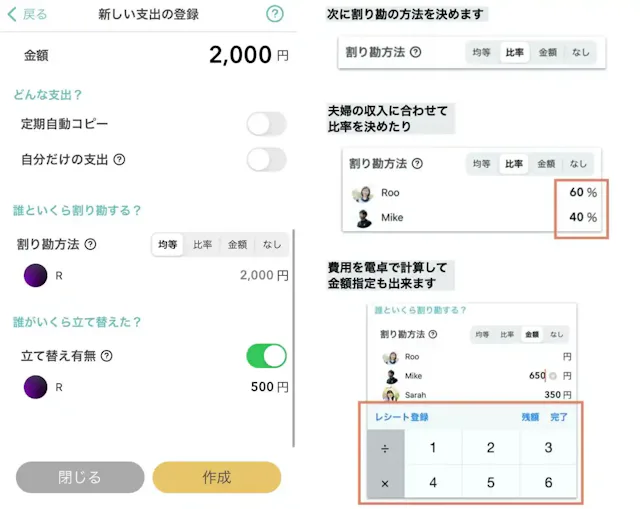
Task: Tap レシート登録 above the calculator
Action: pyautogui.click(x=401, y=417)
